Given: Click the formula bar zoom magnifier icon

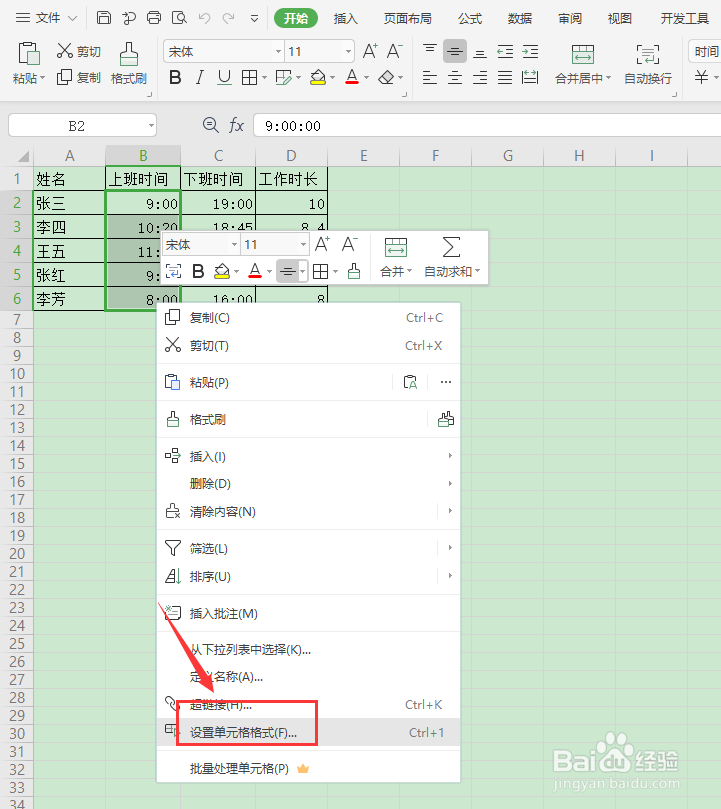Looking at the screenshot, I should (x=211, y=125).
